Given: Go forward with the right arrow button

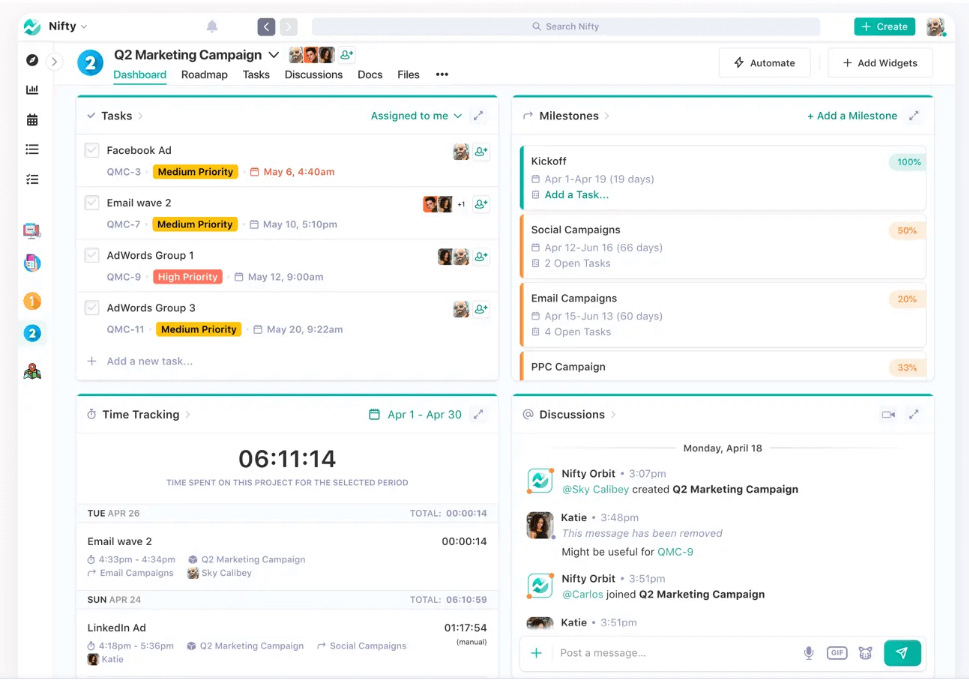Looking at the screenshot, I should [x=289, y=27].
